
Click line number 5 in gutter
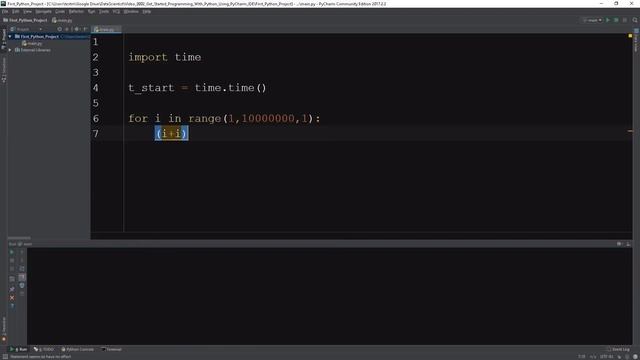click(x=96, y=103)
